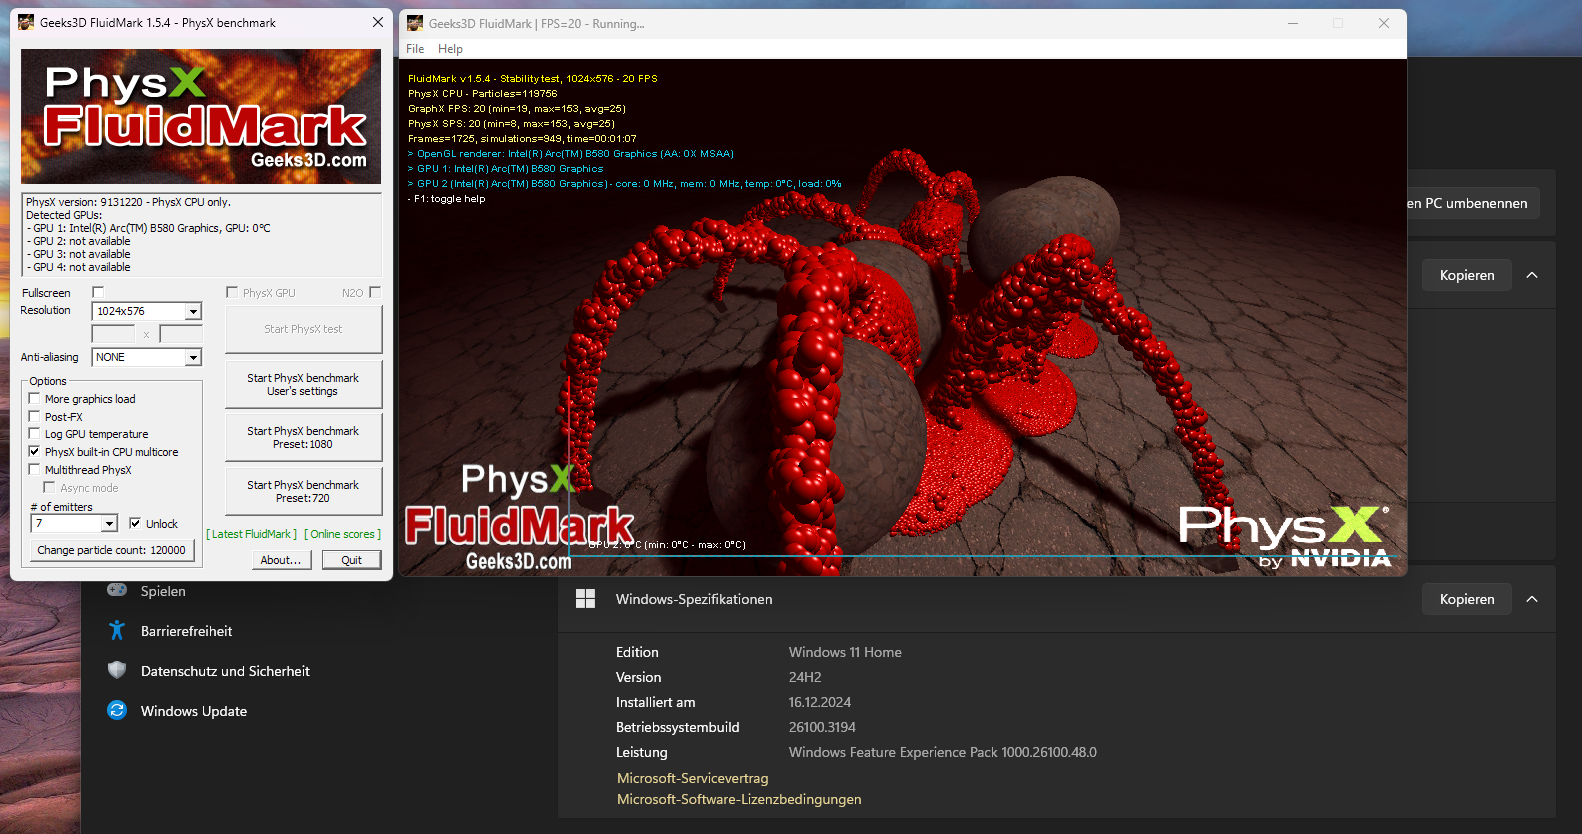Click the Installiert am date 16.12.2024

820,702
